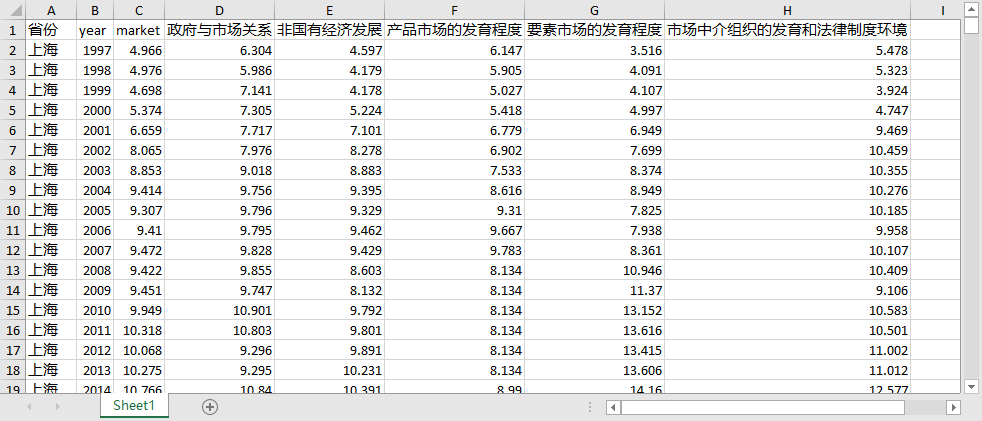Image resolution: width=982 pixels, height=421 pixels.
Task: Select cell containing 9.958
Action: (788, 231)
